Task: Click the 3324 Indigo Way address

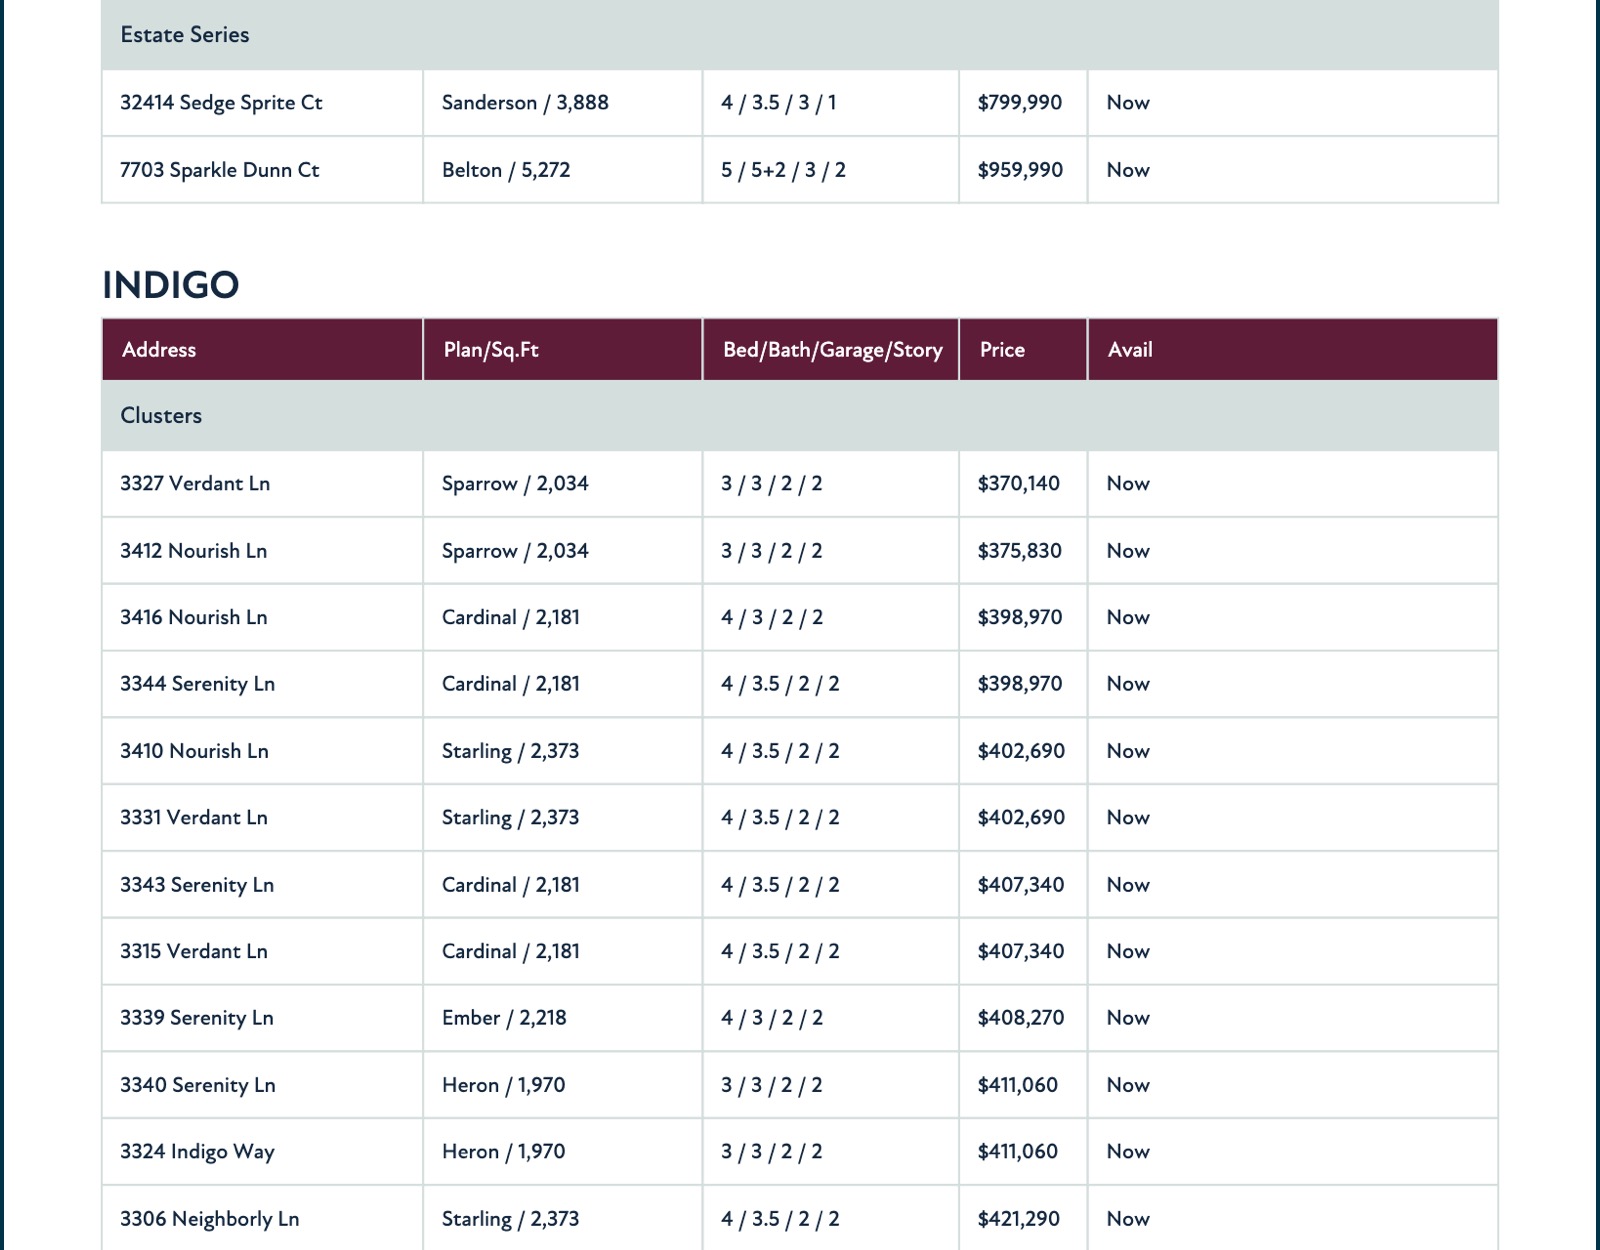Action: point(197,1152)
